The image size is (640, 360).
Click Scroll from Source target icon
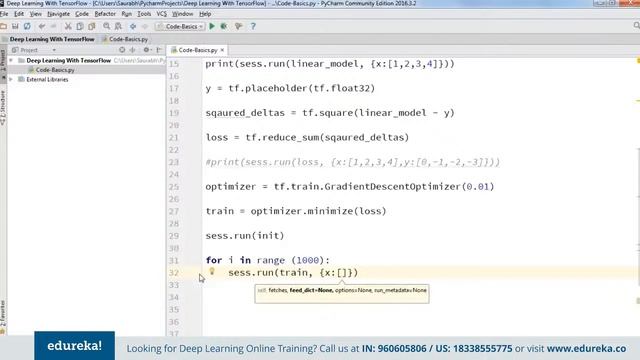[122, 50]
